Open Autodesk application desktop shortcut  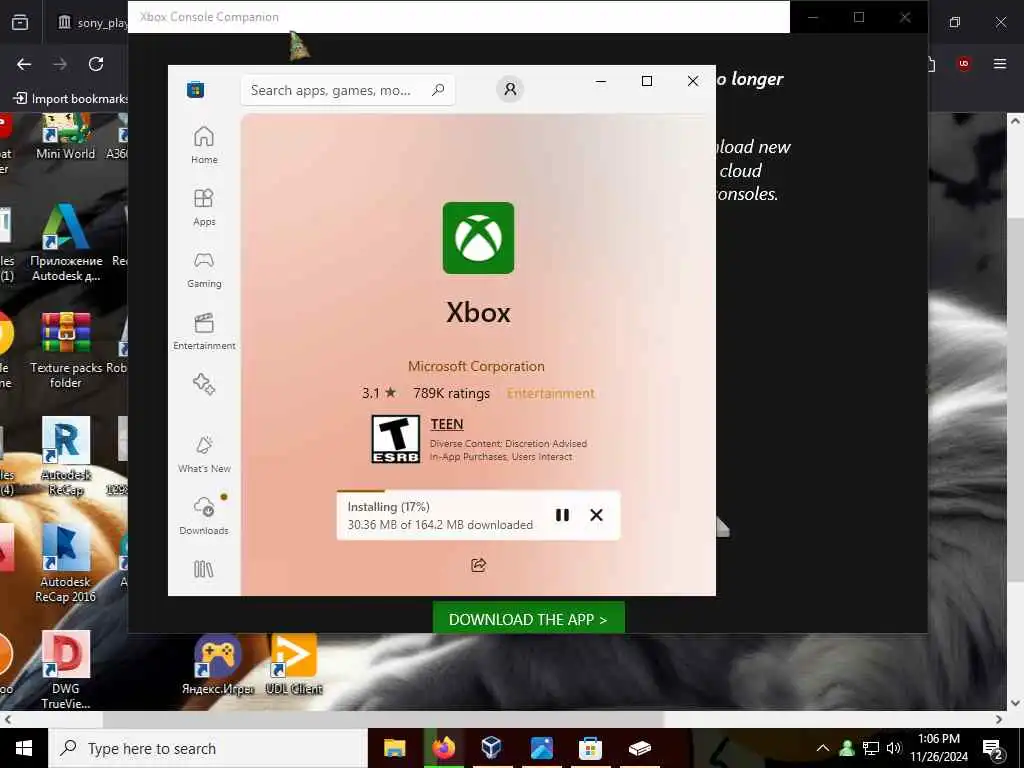tap(66, 243)
